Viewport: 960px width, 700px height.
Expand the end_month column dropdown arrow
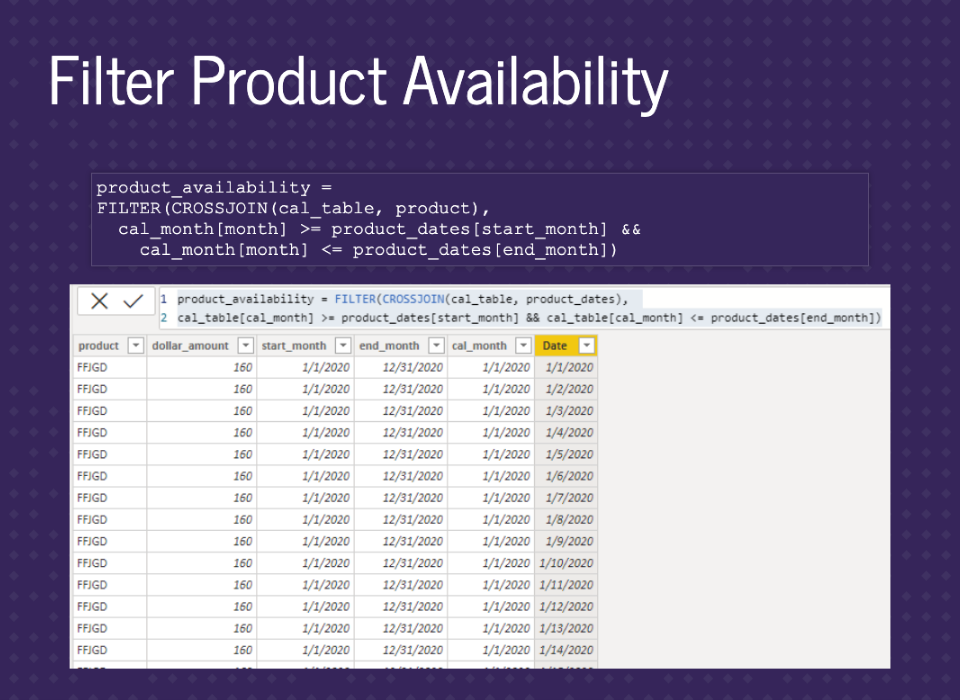436,346
